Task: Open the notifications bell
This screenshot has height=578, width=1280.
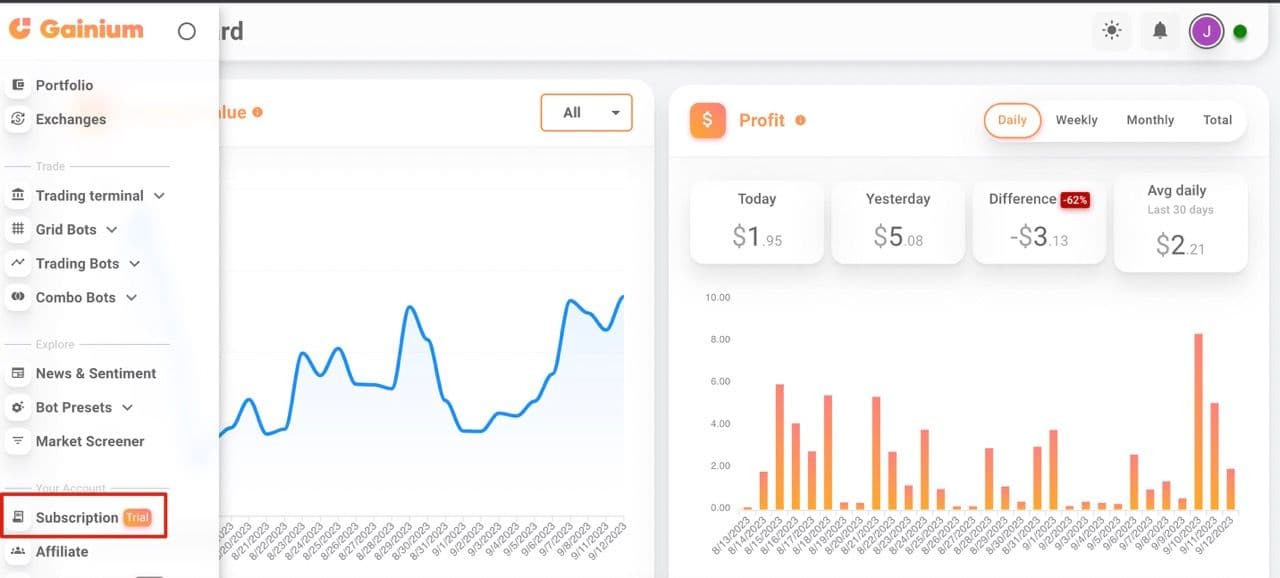Action: (1160, 31)
